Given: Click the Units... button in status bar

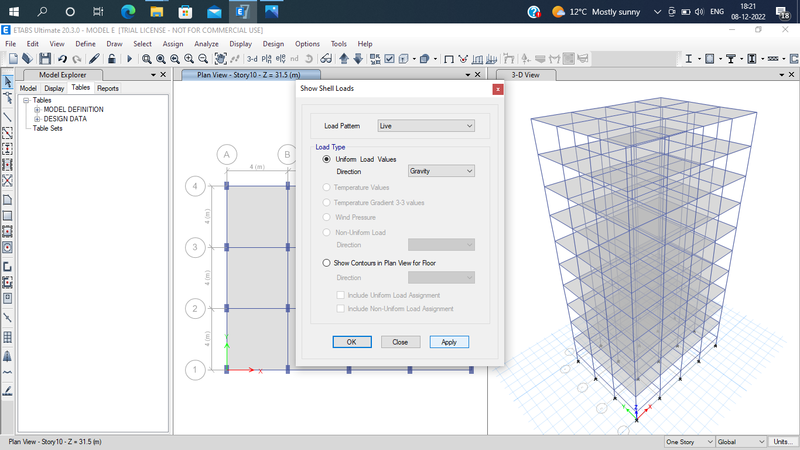Looking at the screenshot, I should click(x=783, y=442).
